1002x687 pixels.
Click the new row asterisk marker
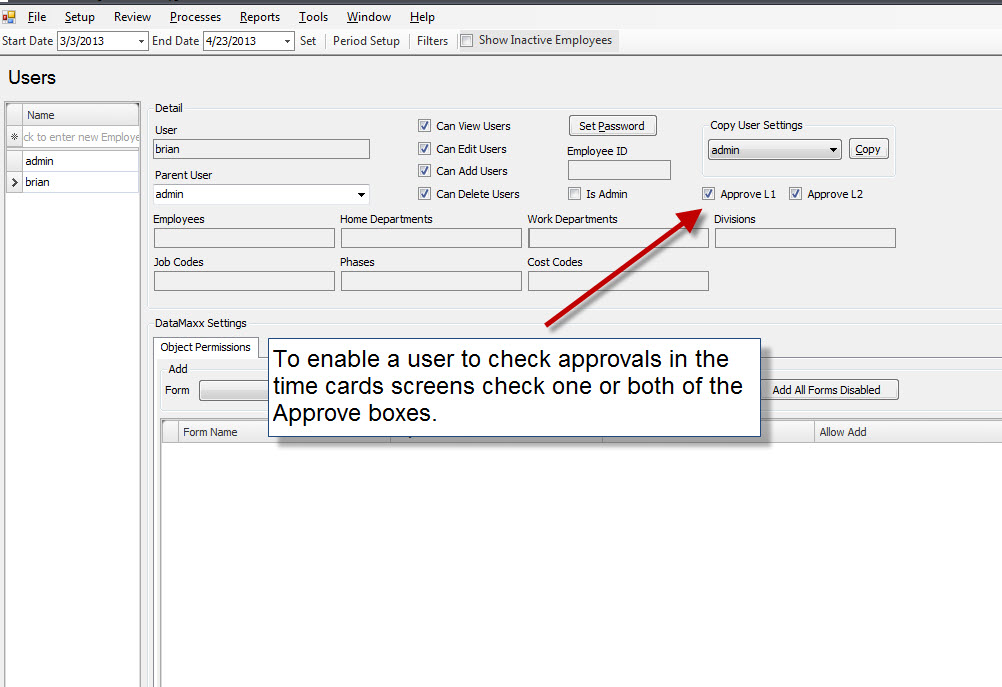click(x=14, y=137)
